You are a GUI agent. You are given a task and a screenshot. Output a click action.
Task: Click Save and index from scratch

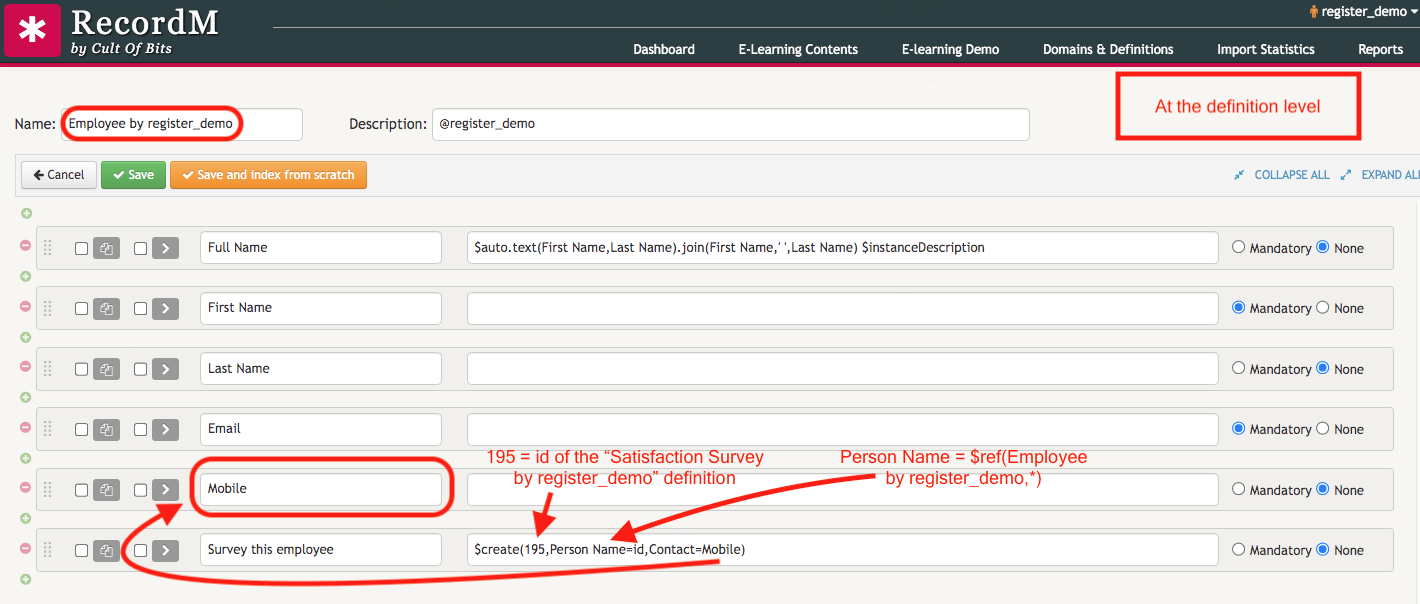point(268,175)
